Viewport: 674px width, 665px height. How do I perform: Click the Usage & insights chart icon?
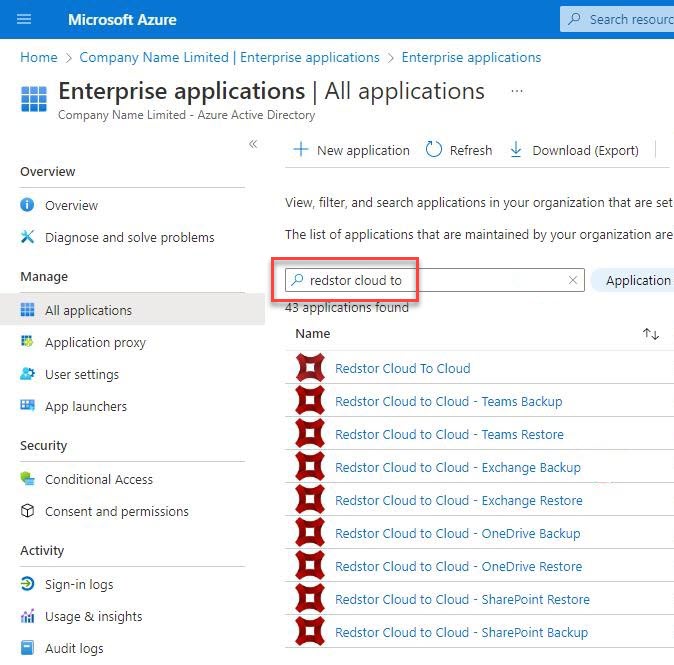coord(27,616)
